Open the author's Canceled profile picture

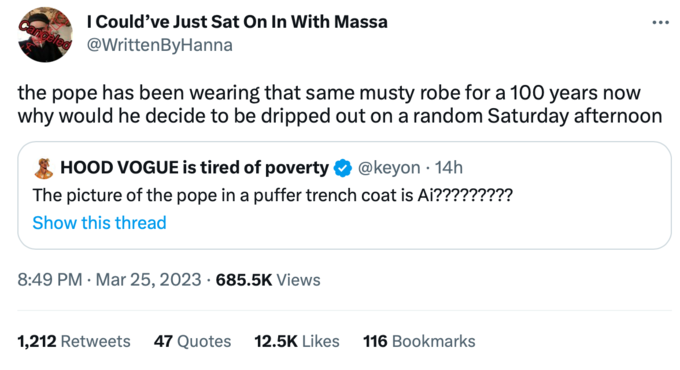45,35
